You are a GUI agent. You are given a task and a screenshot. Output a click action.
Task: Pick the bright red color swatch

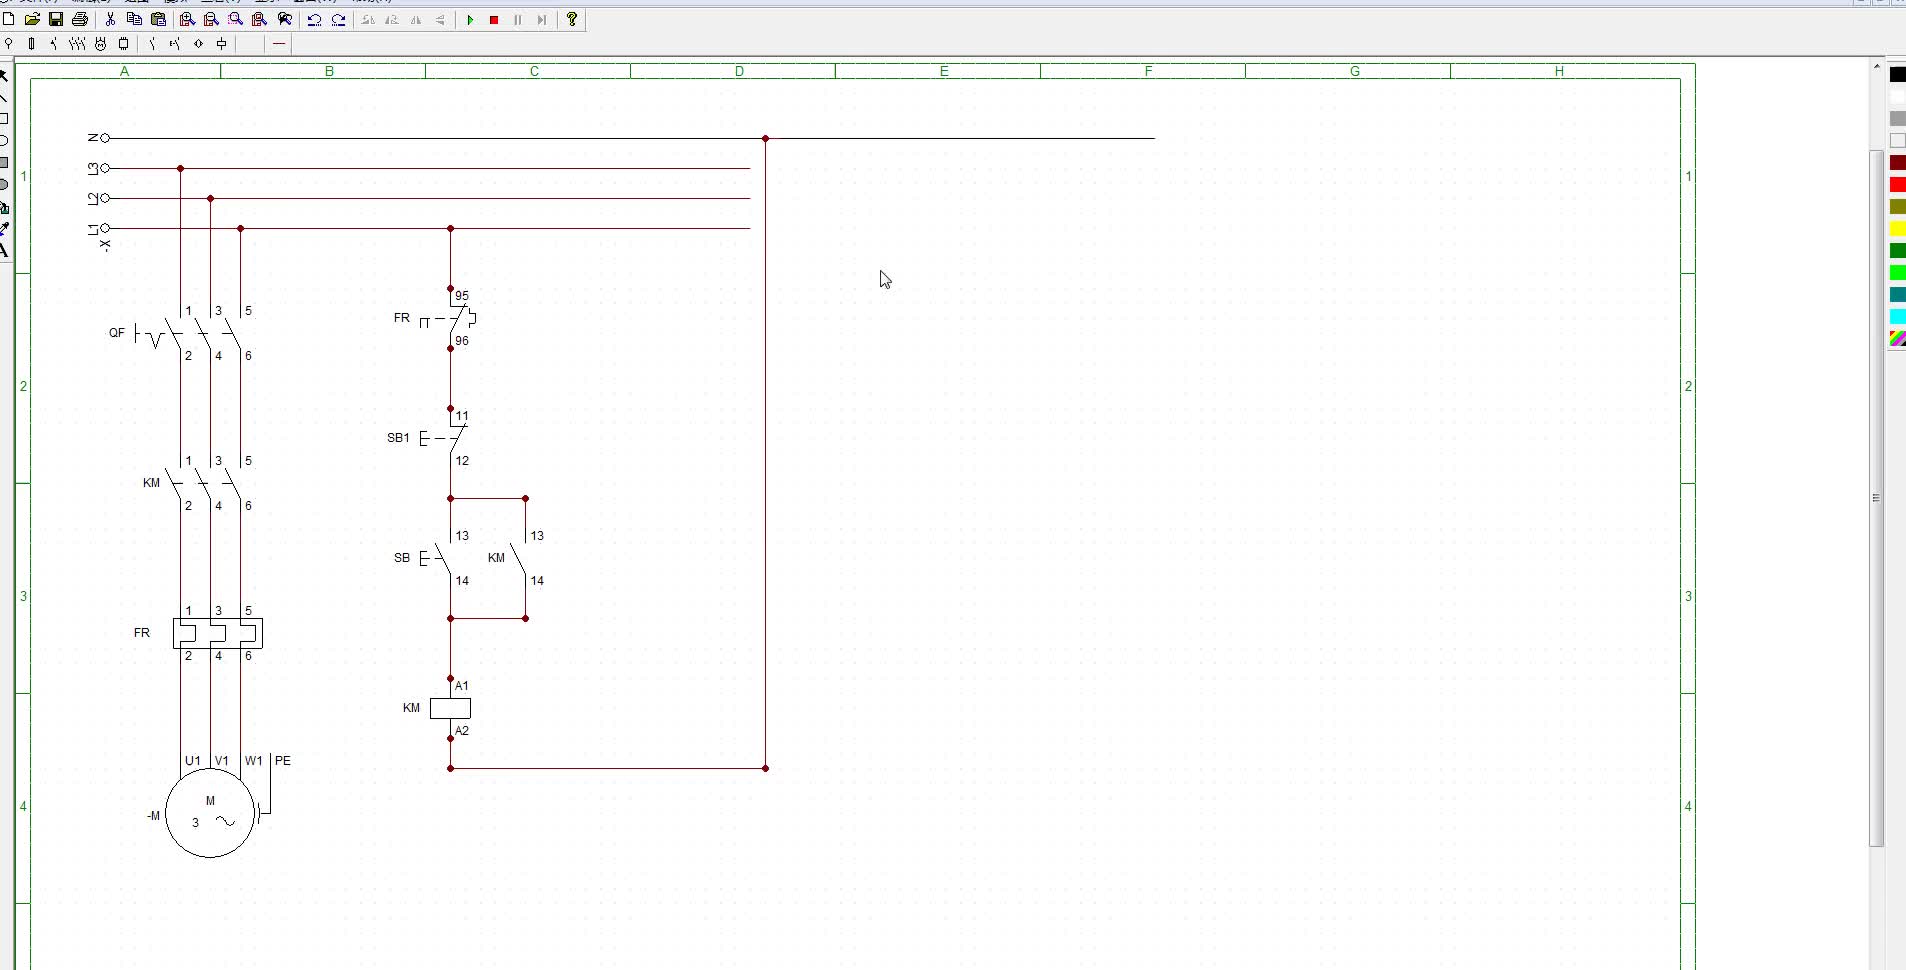[1897, 185]
